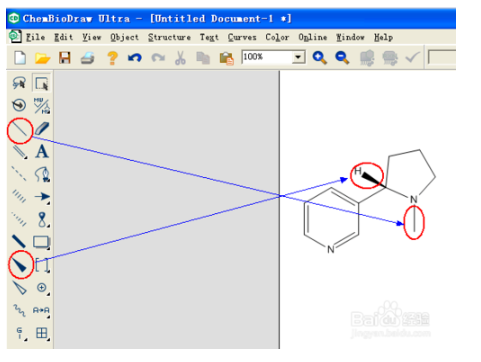The width and height of the screenshot is (481, 362).
Task: Select the Marquee selection tool
Action: click(42, 83)
